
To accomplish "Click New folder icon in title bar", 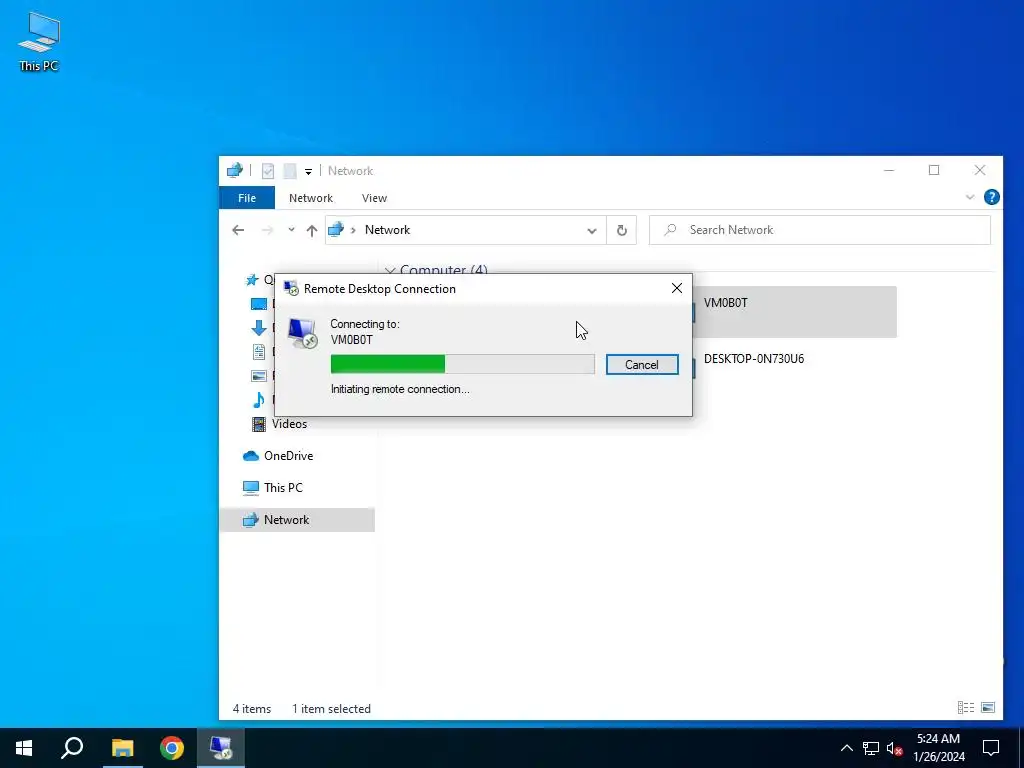I will coord(290,171).
